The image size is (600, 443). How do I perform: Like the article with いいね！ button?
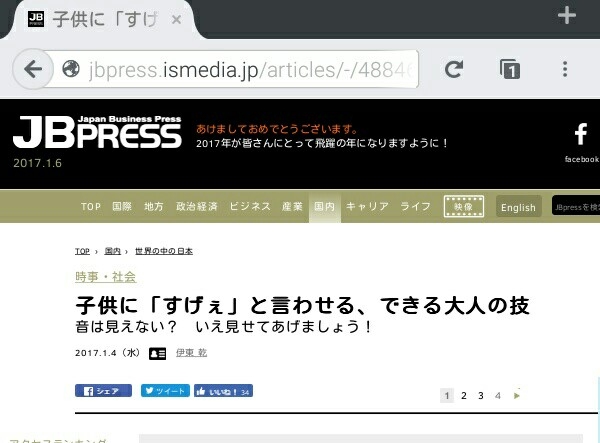(x=223, y=391)
